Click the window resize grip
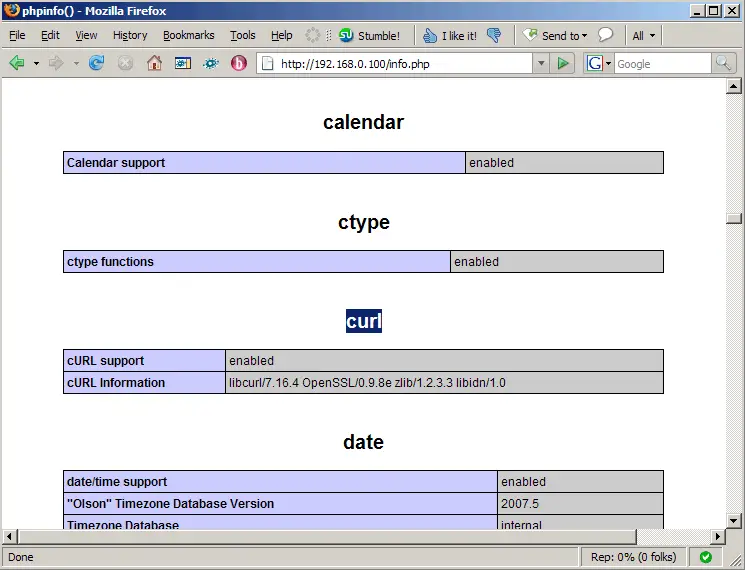This screenshot has height=570, width=745. pyautogui.click(x=735, y=560)
